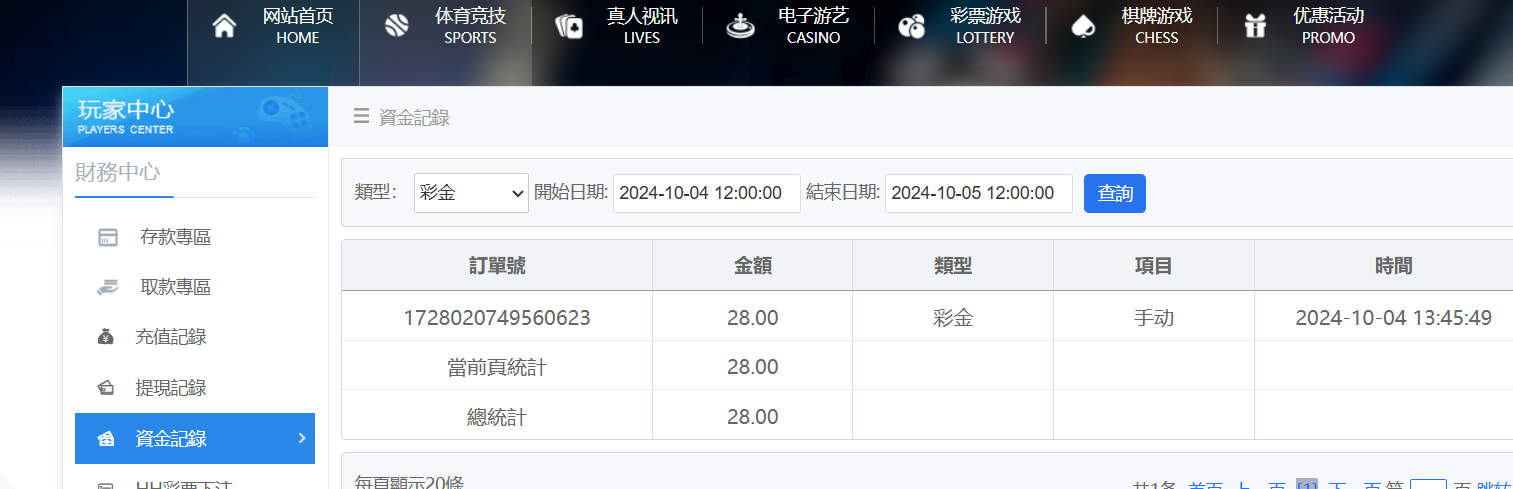Click order number 1728020749560623
Viewport: 1513px width, 489px height.
pyautogui.click(x=497, y=318)
